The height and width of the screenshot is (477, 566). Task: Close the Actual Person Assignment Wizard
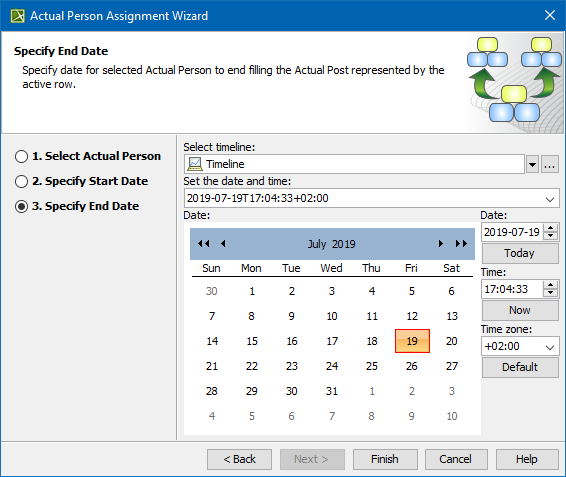[550, 15]
